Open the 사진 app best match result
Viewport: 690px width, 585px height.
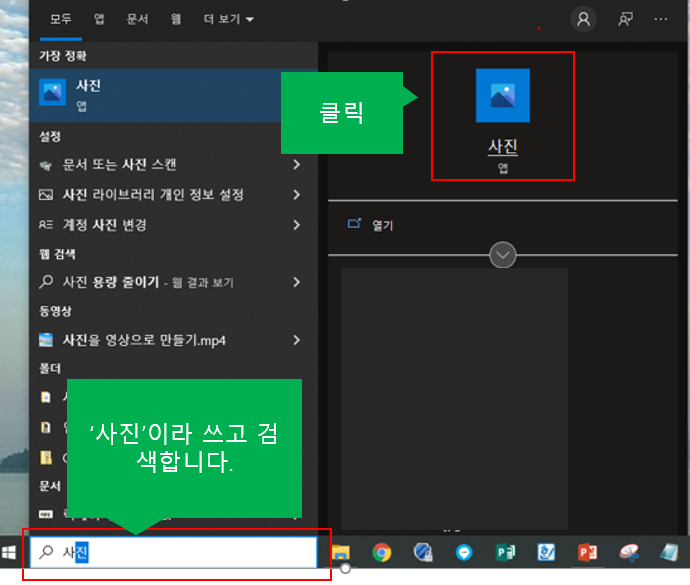(173, 95)
